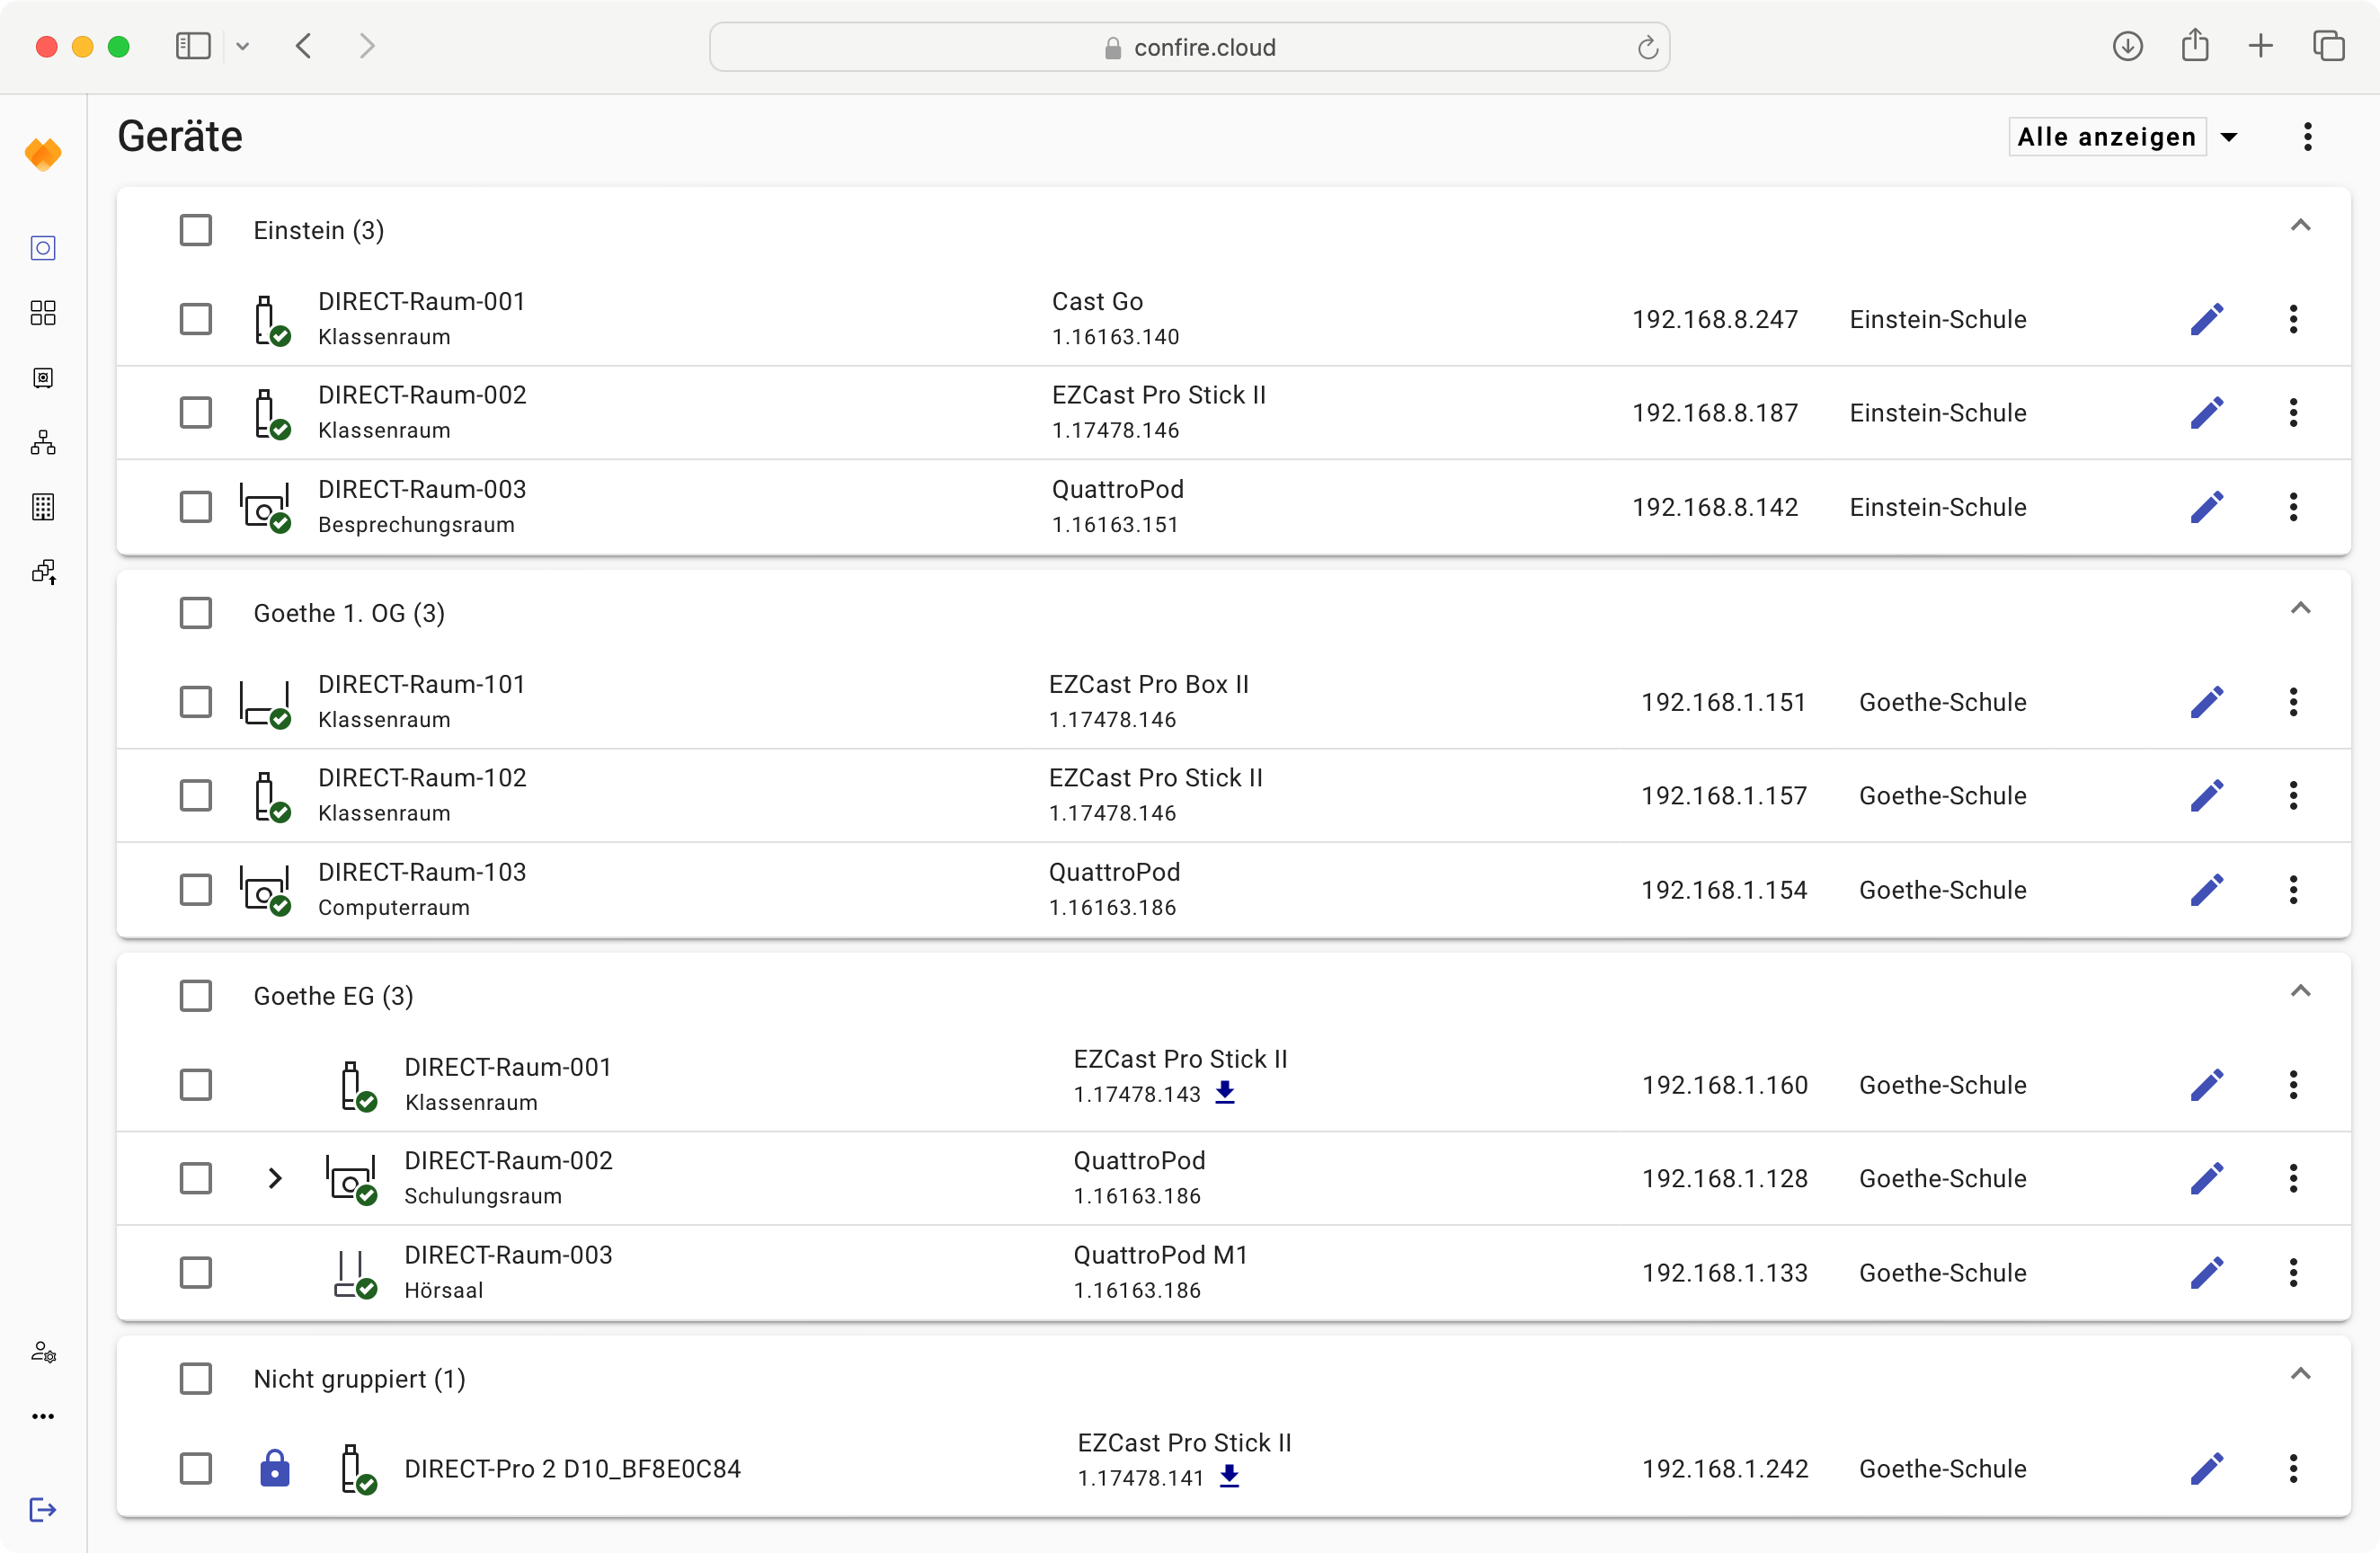Open the building sidebar icon

click(43, 507)
